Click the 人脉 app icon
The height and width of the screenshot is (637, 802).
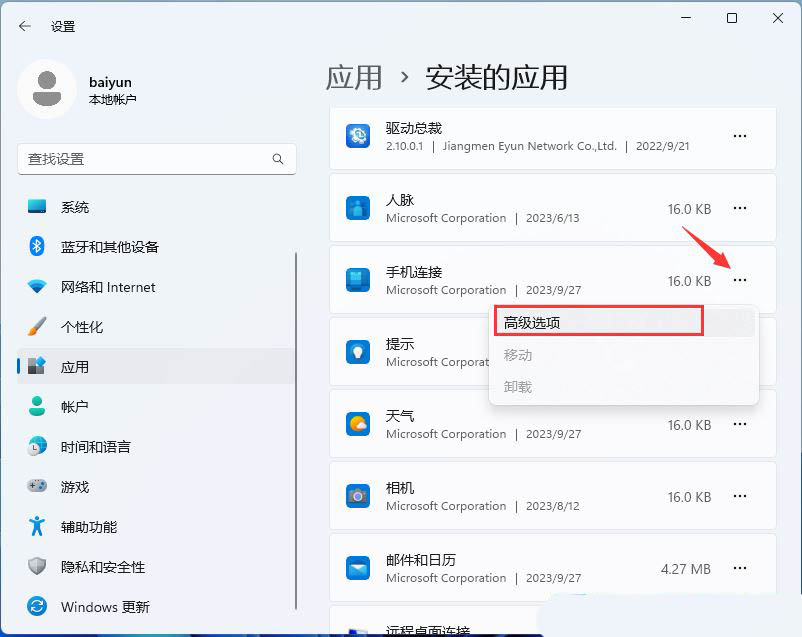(x=357, y=208)
